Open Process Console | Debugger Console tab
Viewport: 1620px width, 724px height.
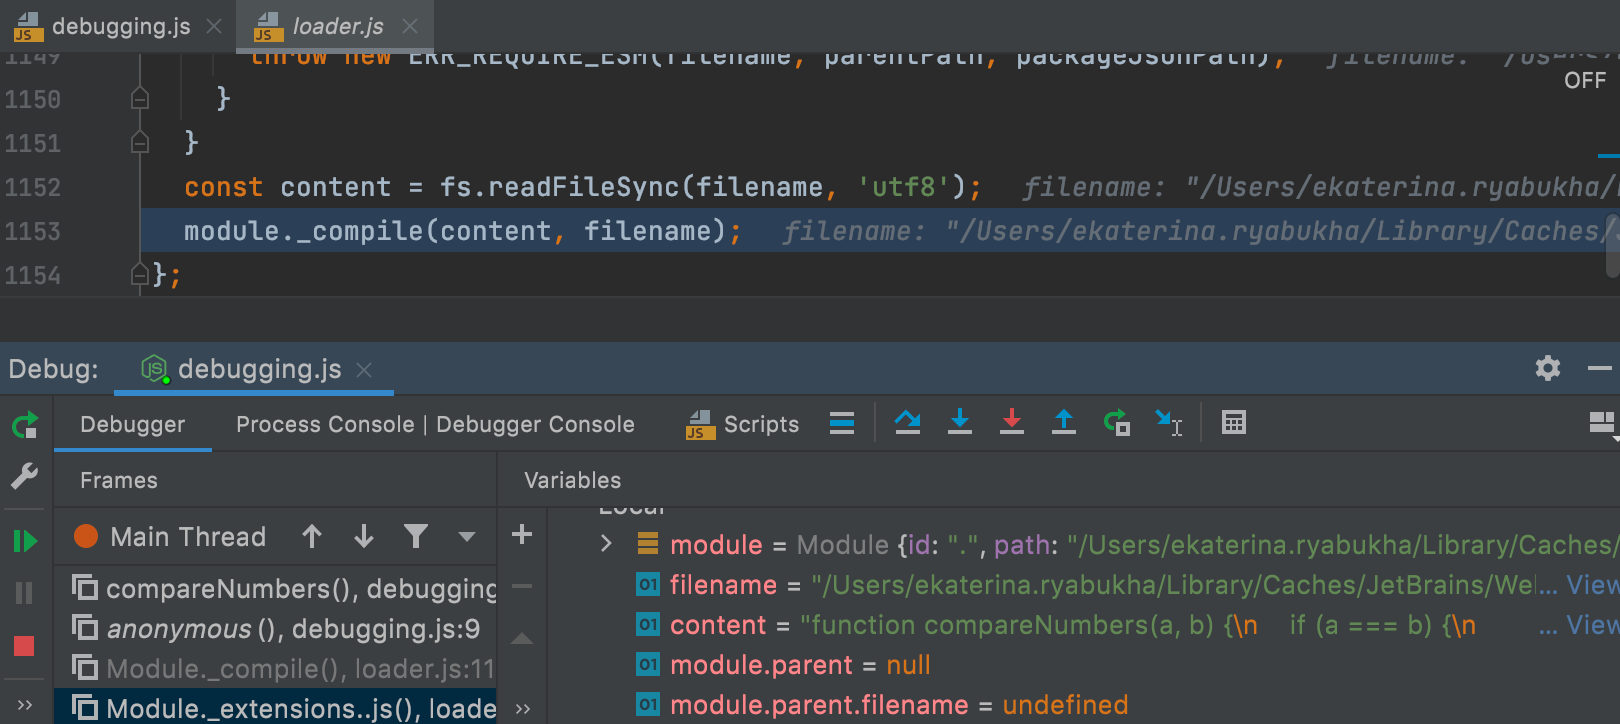[x=435, y=424]
